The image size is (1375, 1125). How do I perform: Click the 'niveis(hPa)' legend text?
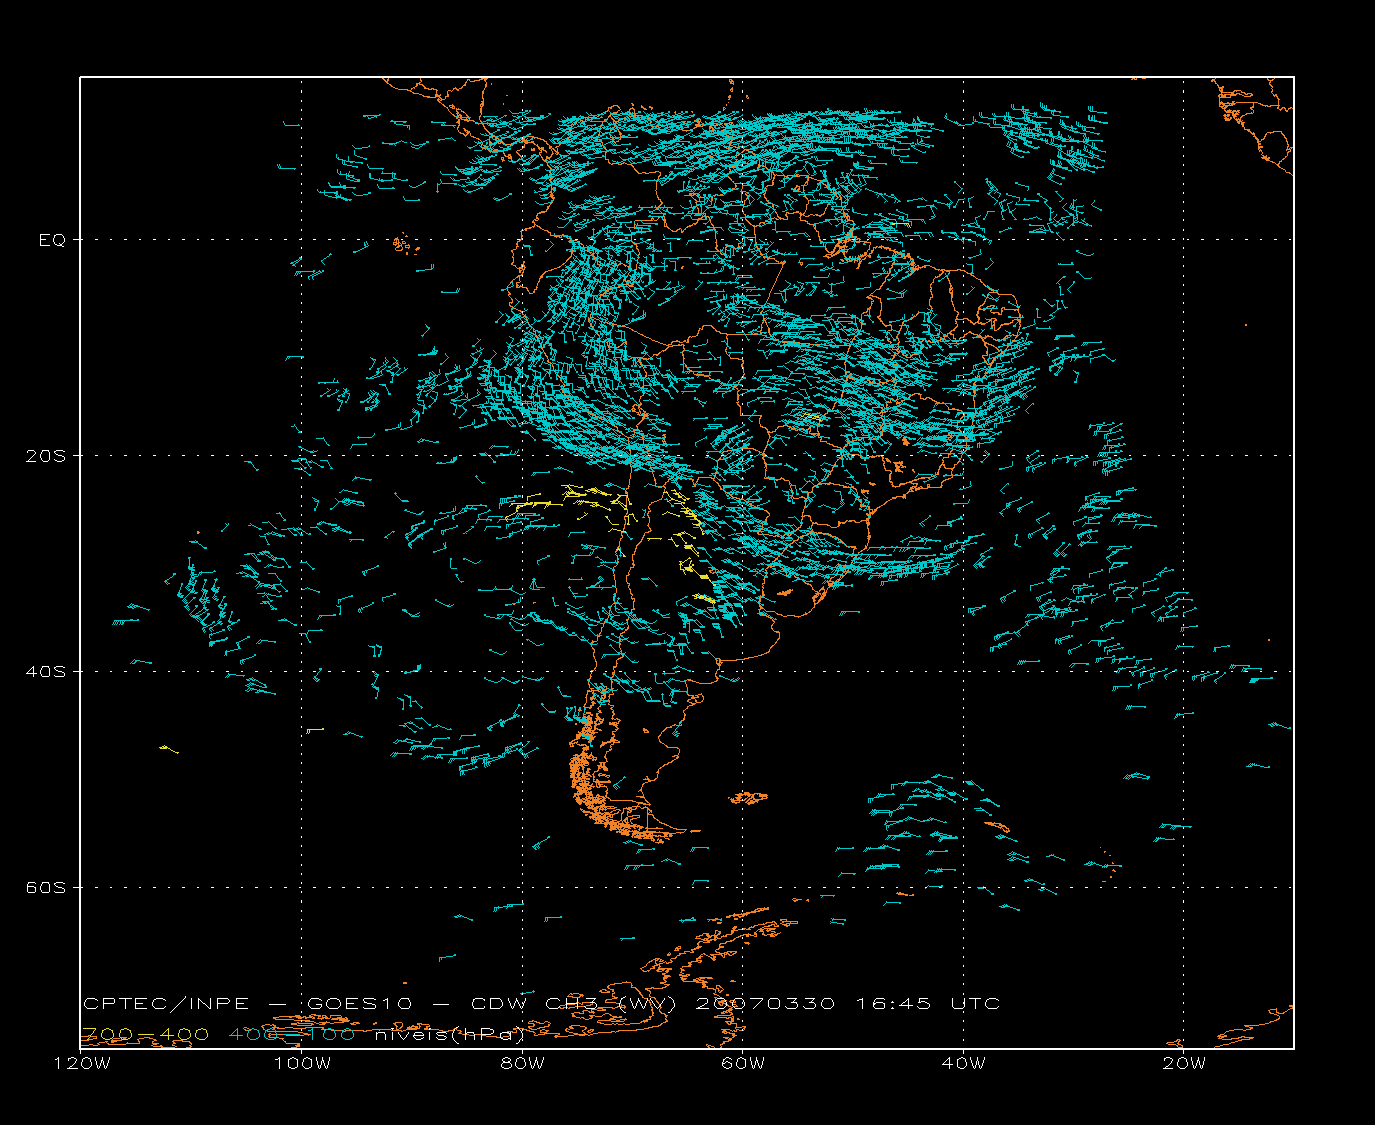click(x=450, y=1035)
